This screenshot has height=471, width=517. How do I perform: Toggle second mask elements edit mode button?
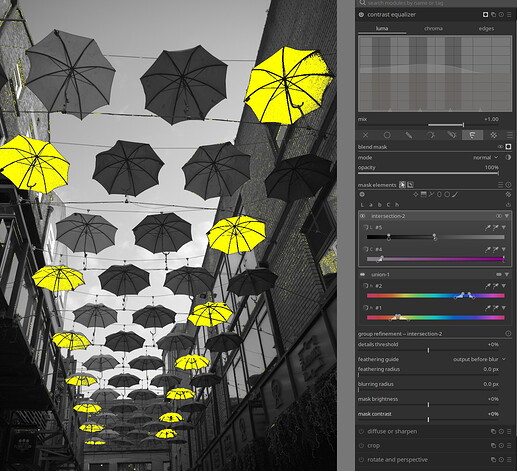(x=410, y=185)
